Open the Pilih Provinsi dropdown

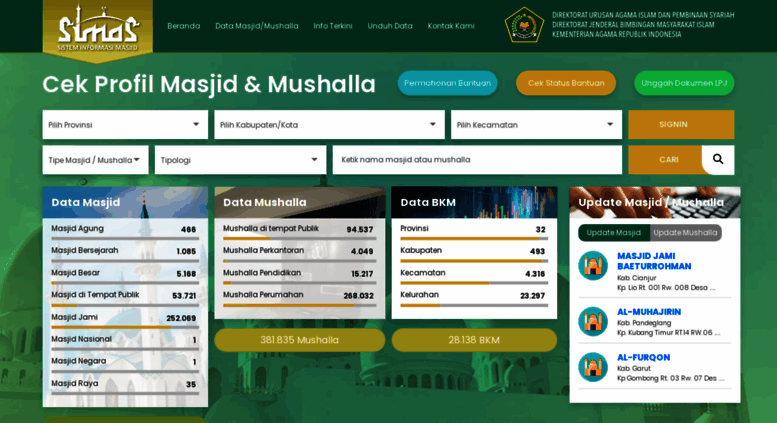pos(125,125)
